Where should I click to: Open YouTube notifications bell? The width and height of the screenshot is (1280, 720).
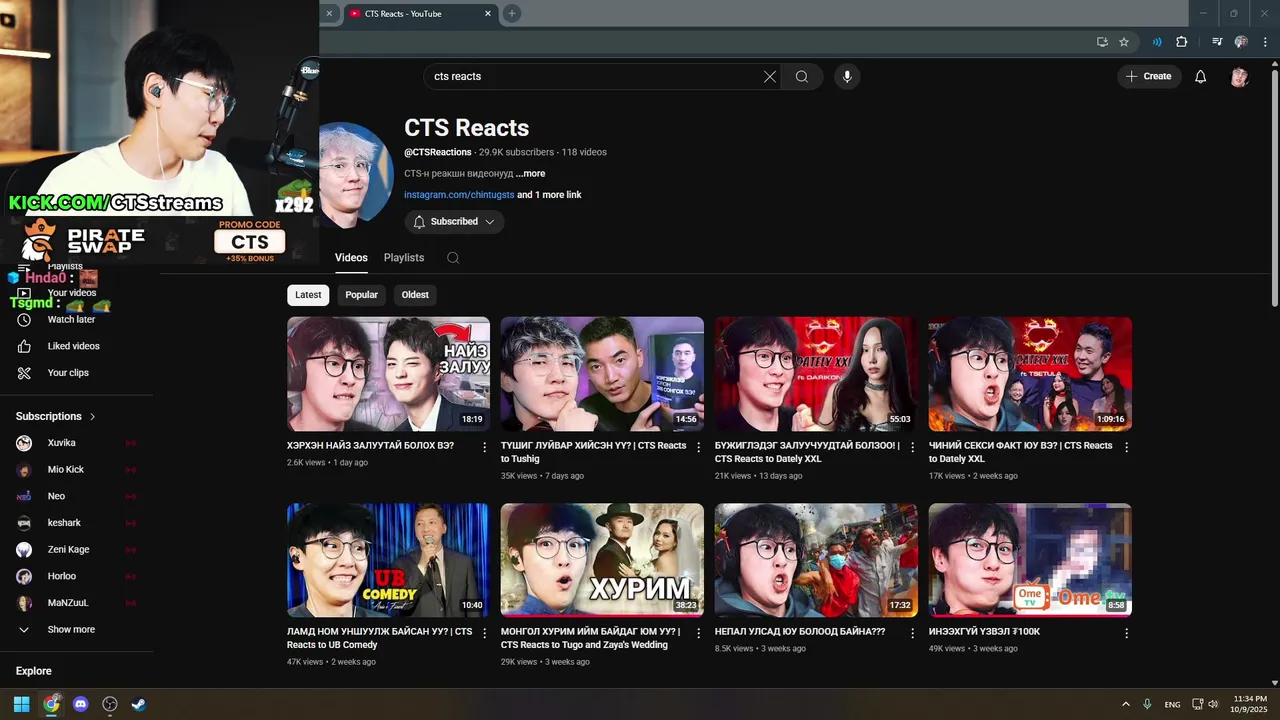[x=1201, y=76]
